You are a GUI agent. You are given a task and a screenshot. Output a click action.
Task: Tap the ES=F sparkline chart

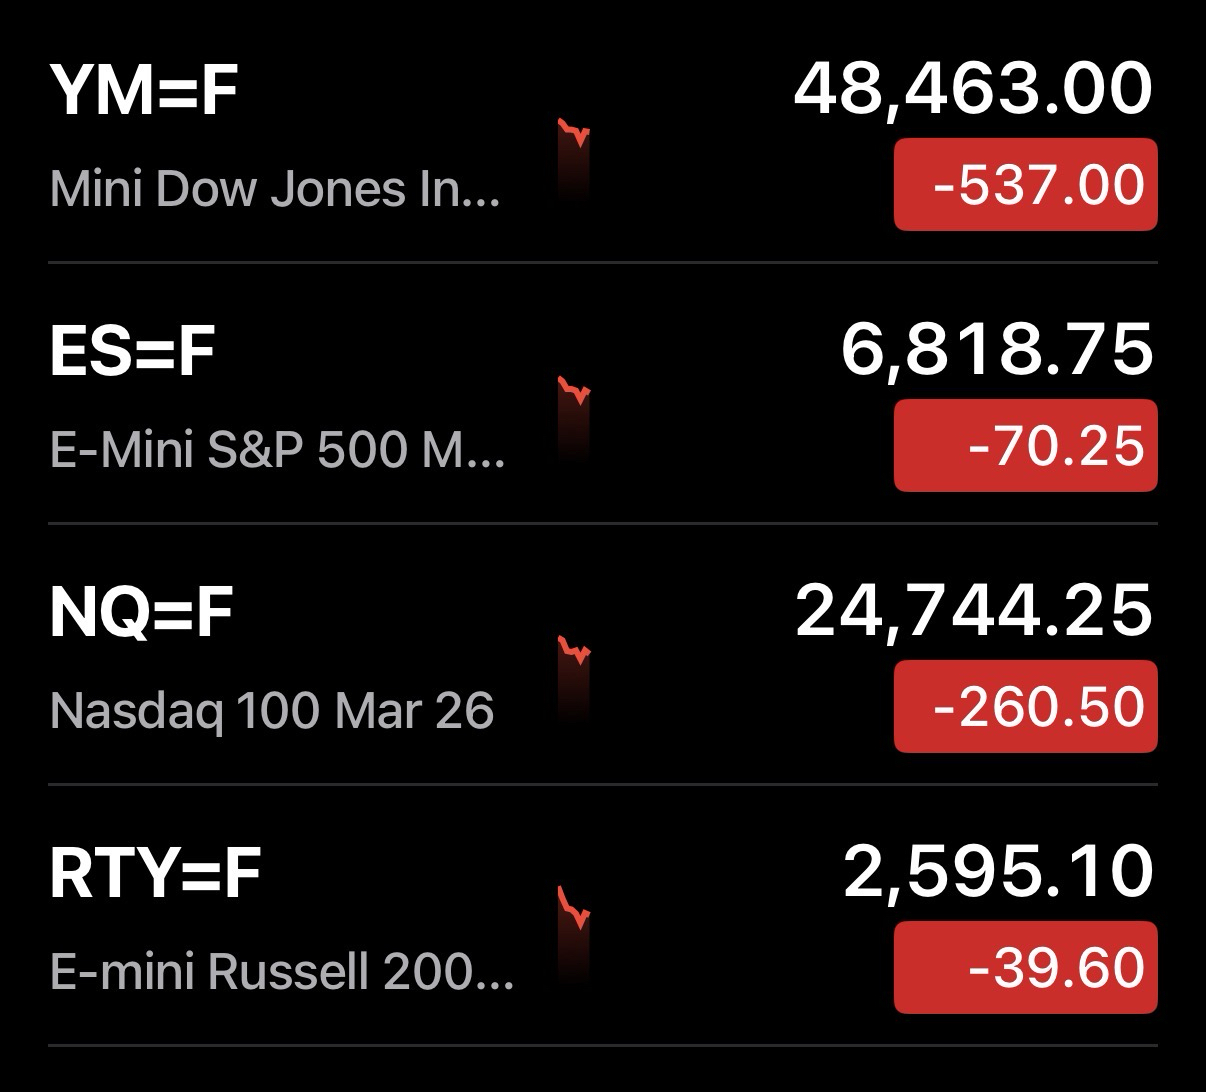coord(574,418)
